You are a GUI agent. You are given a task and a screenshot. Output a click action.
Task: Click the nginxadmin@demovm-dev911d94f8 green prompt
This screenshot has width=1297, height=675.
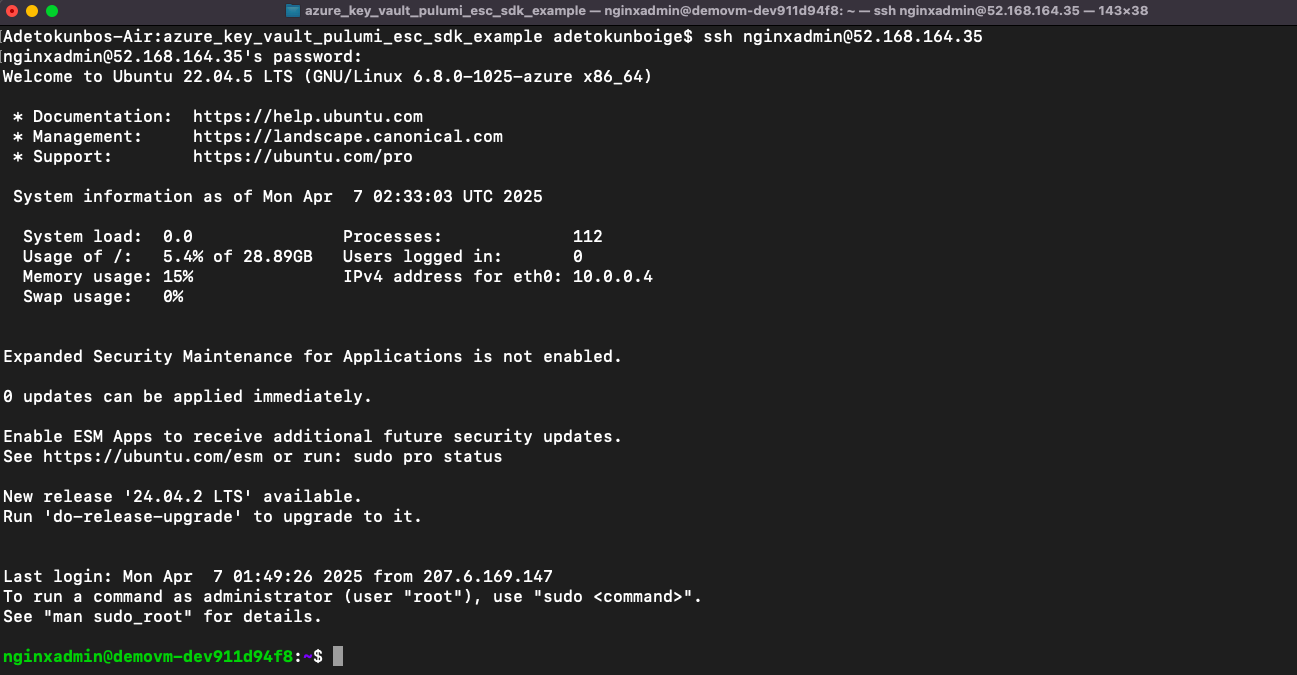148,657
